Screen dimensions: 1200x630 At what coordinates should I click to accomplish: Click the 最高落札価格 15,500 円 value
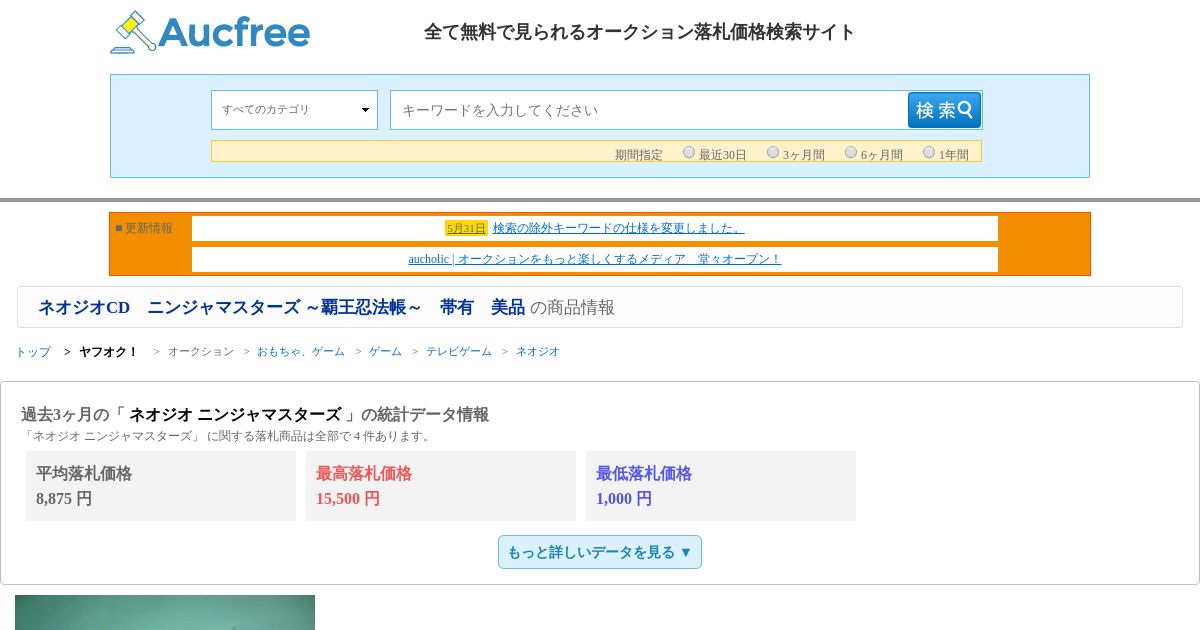(x=348, y=499)
